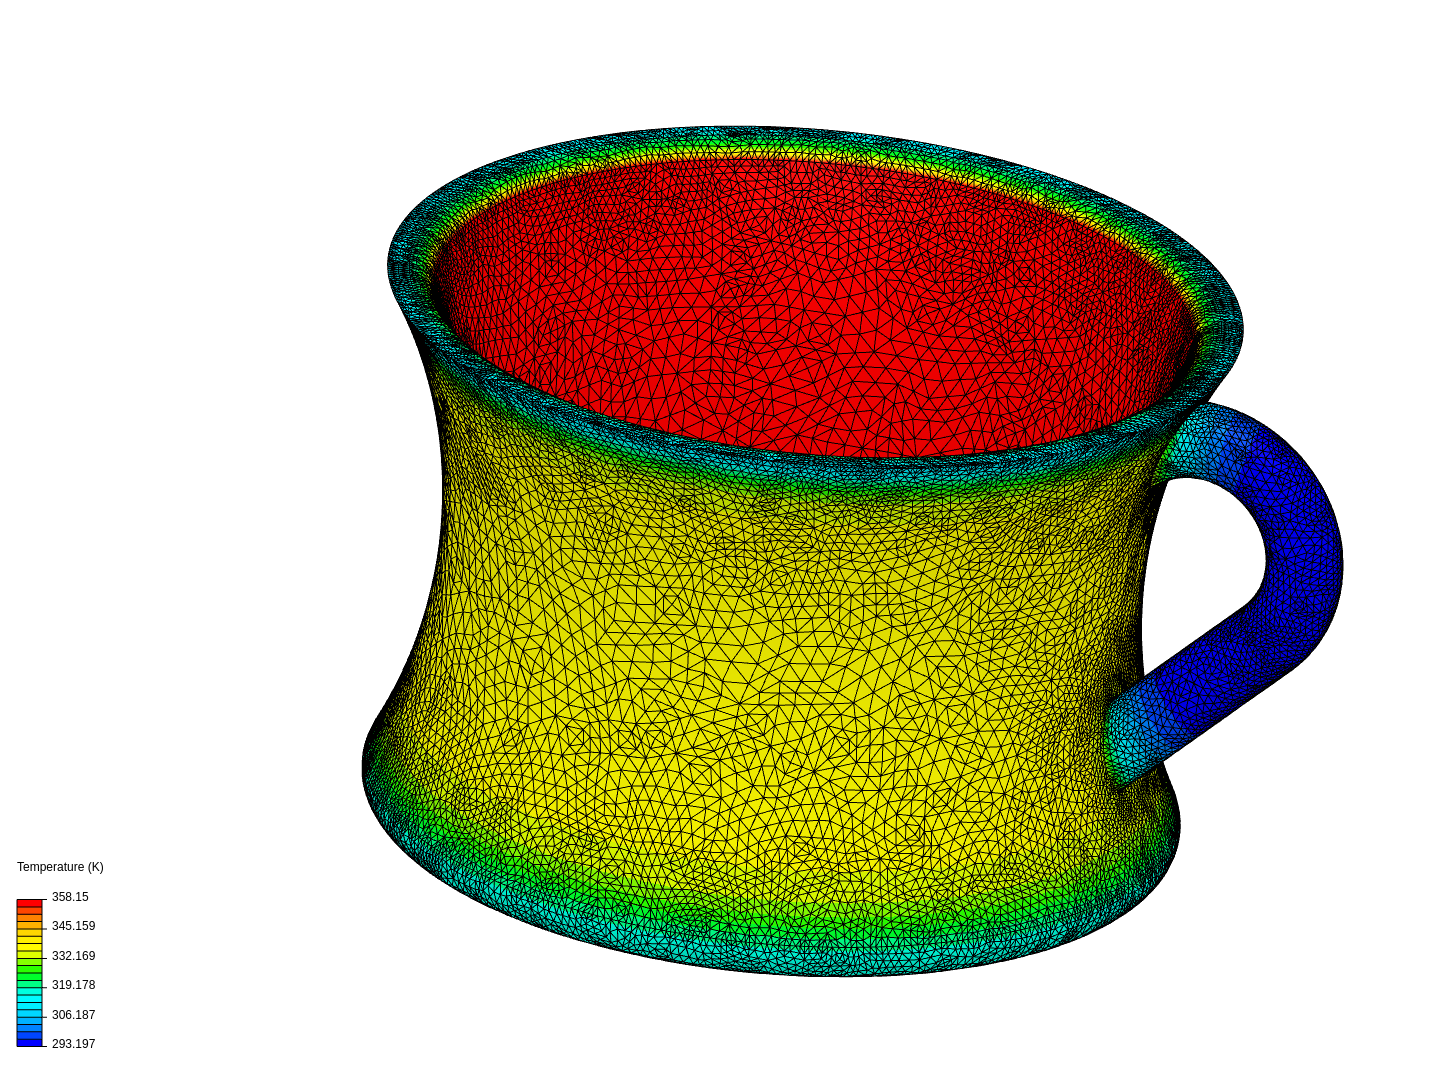Click the 293.197 minimum value label
The width and height of the screenshot is (1440, 1080).
click(74, 1043)
